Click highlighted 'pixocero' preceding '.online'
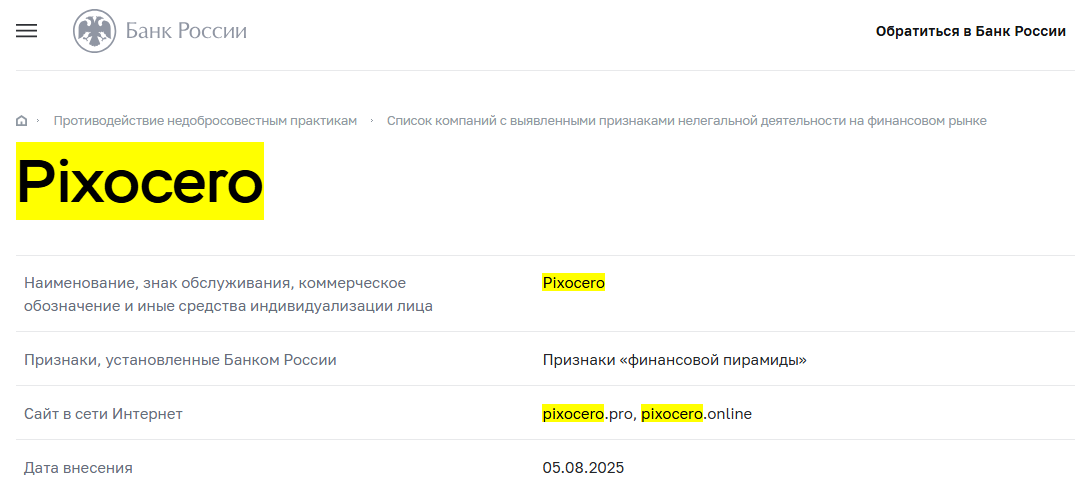1075x492 pixels. tap(673, 414)
